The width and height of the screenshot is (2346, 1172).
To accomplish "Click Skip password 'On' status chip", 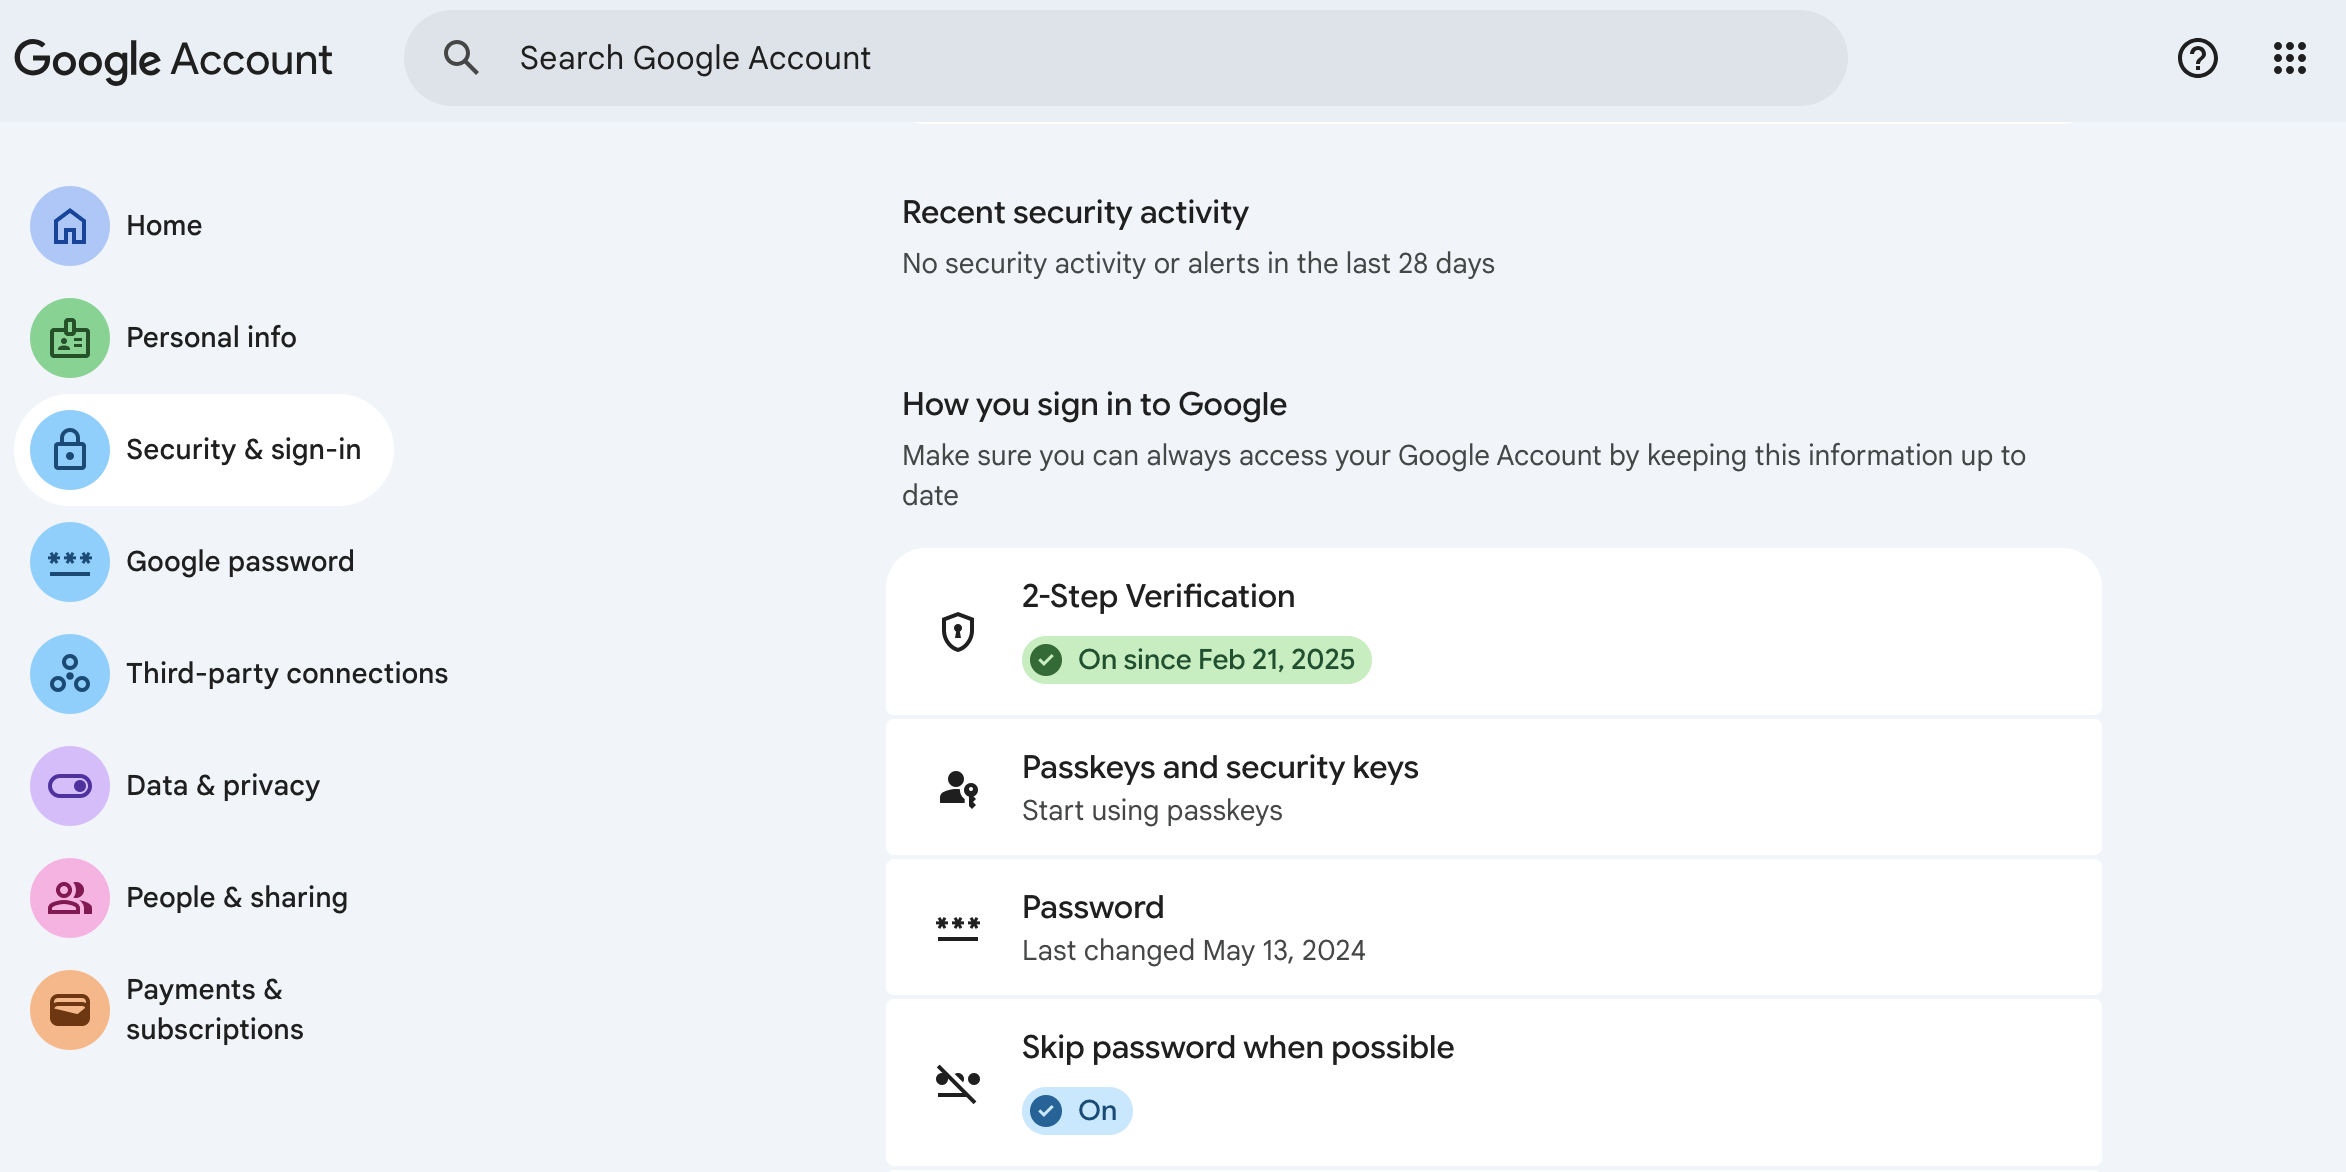I will point(1076,1111).
